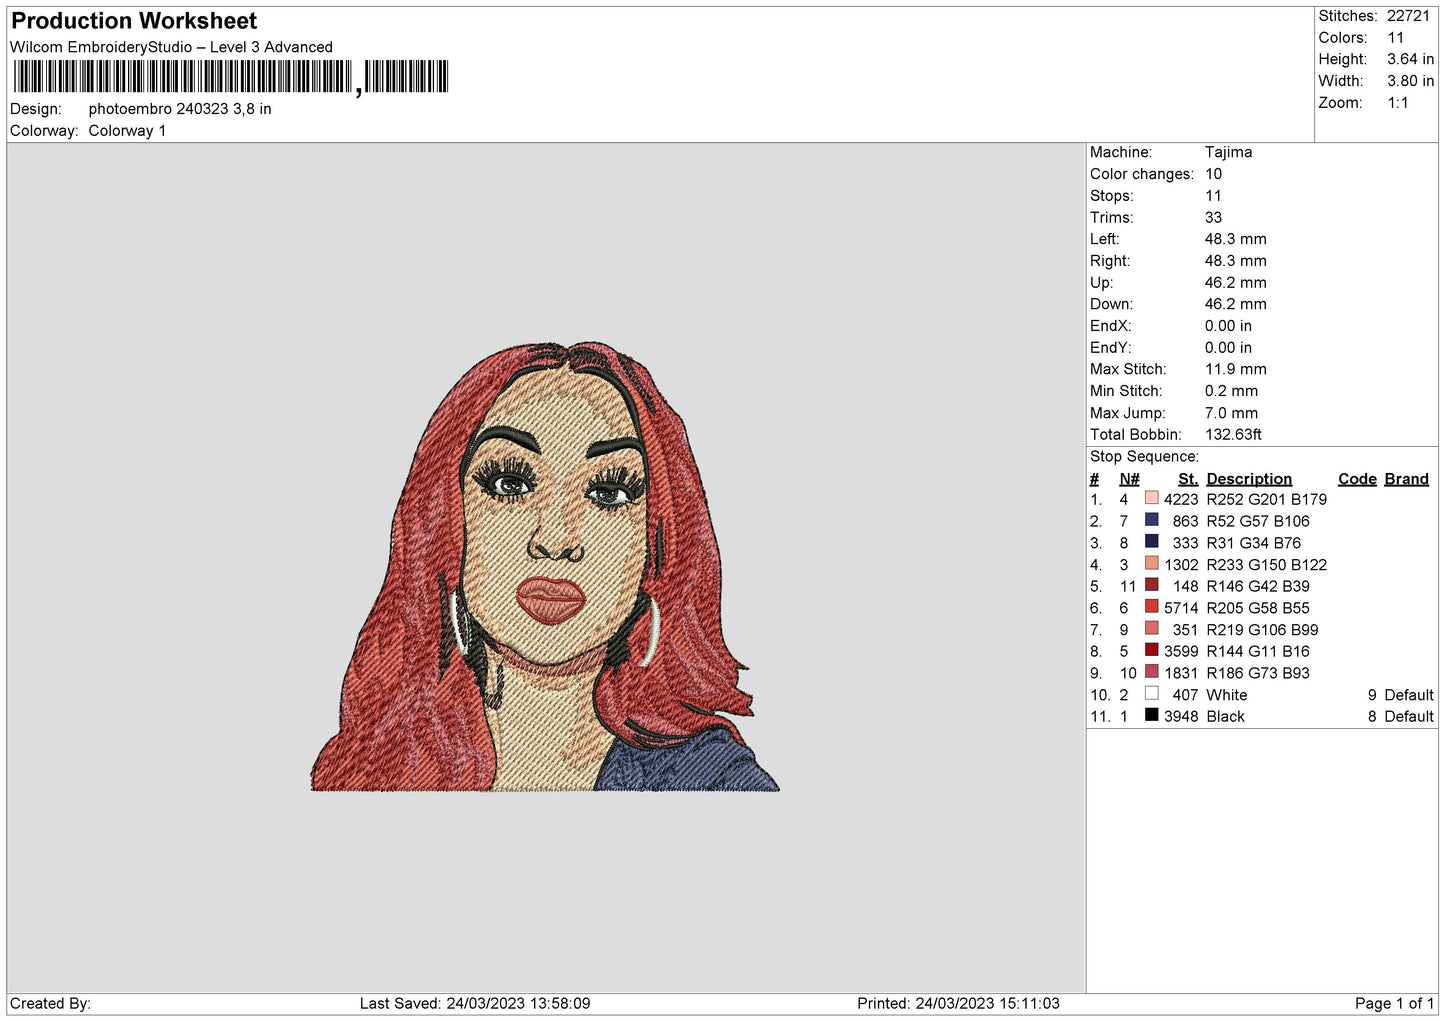Click the Description column header
Viewport: 1445px width, 1021px height.
1249,479
